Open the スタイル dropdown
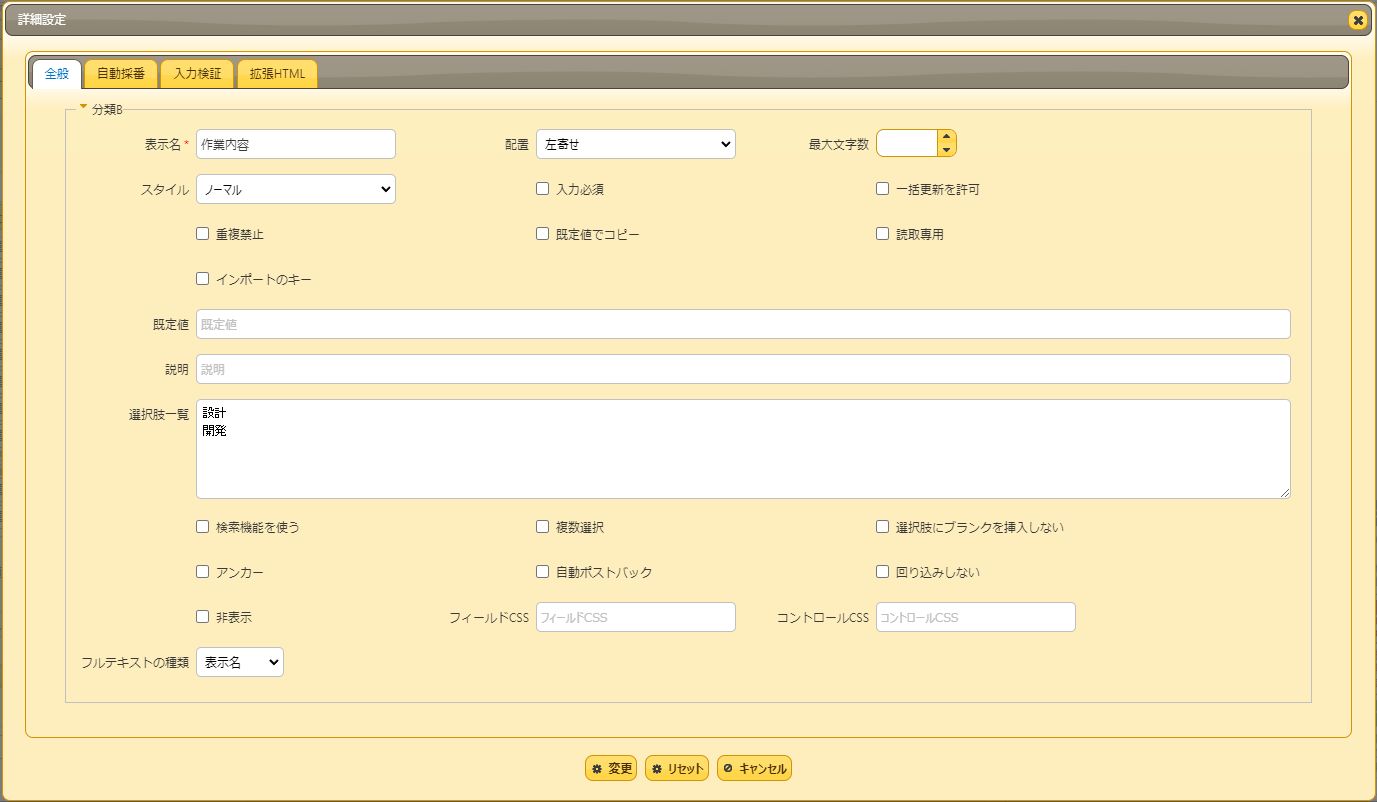Image resolution: width=1377 pixels, height=802 pixels. 296,189
